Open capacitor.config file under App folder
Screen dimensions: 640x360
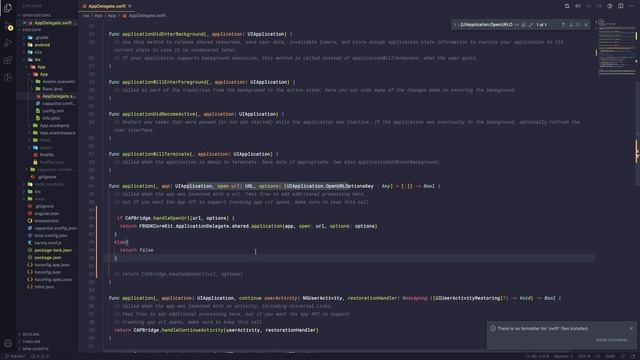point(58,104)
